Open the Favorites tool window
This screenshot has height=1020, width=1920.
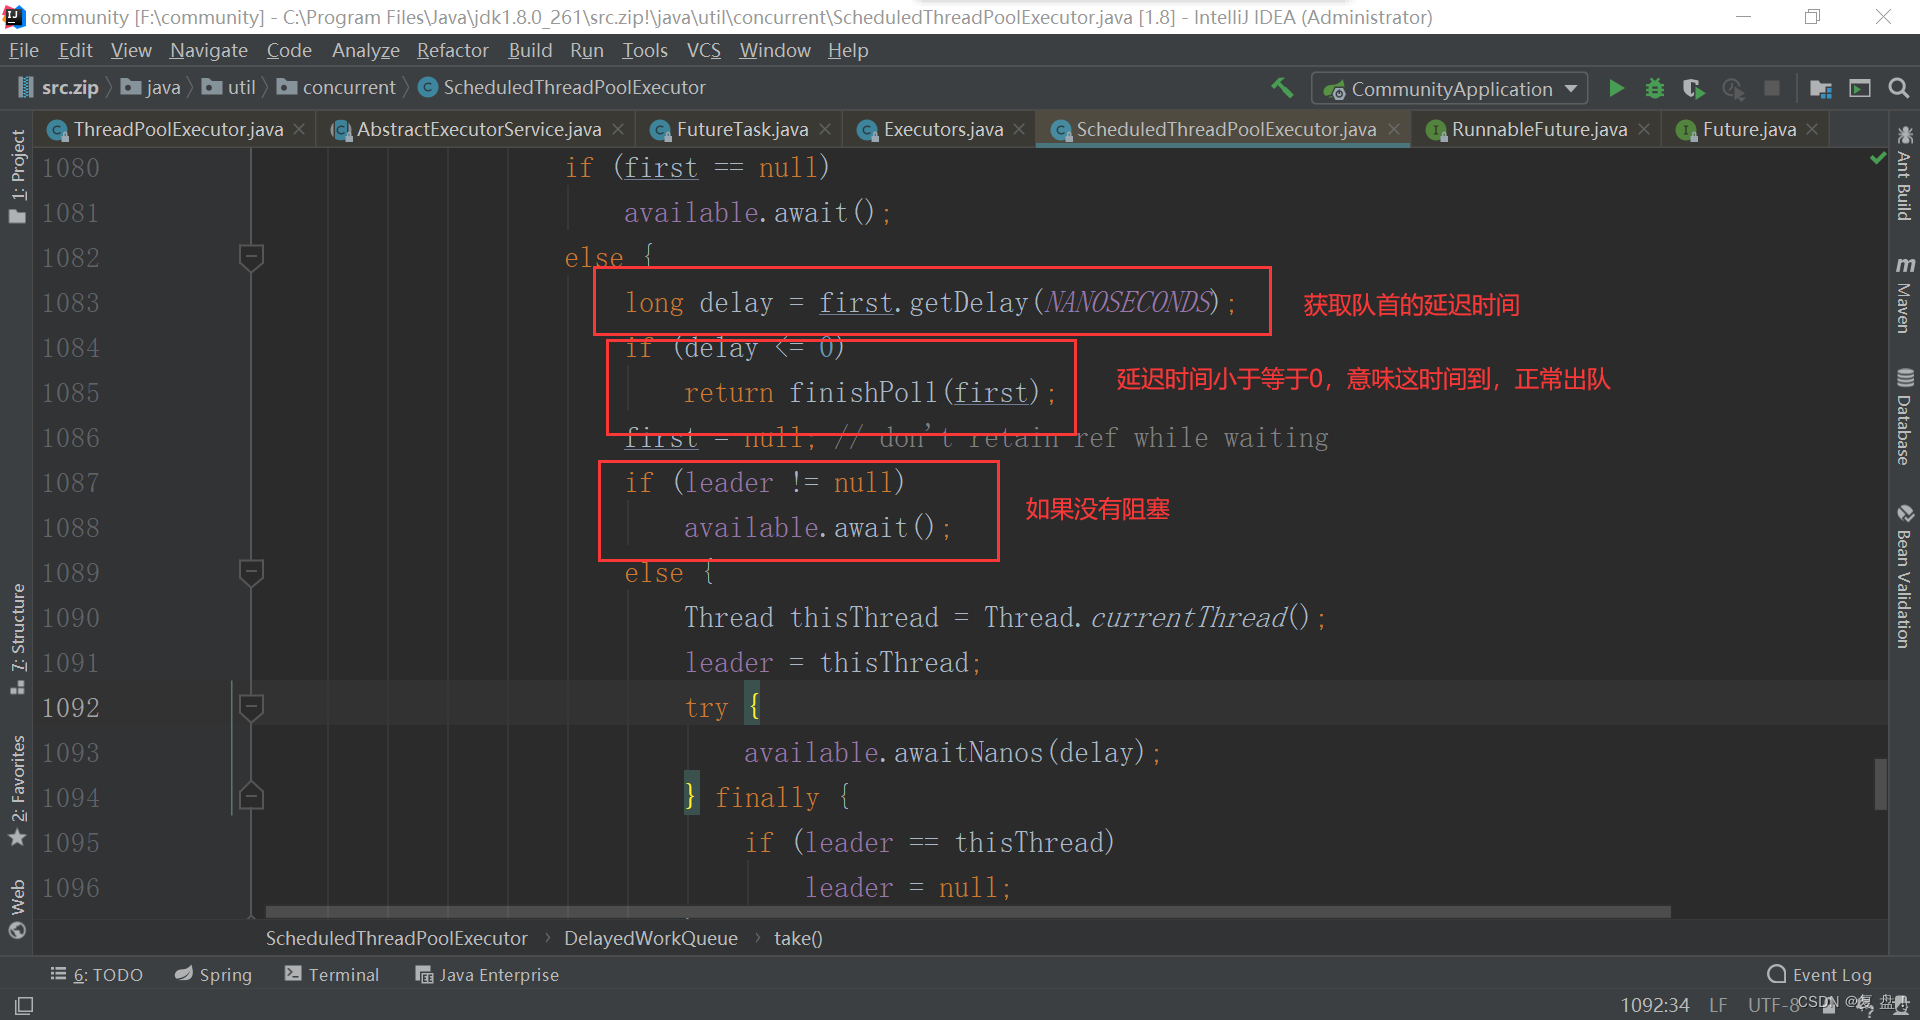pyautogui.click(x=17, y=790)
